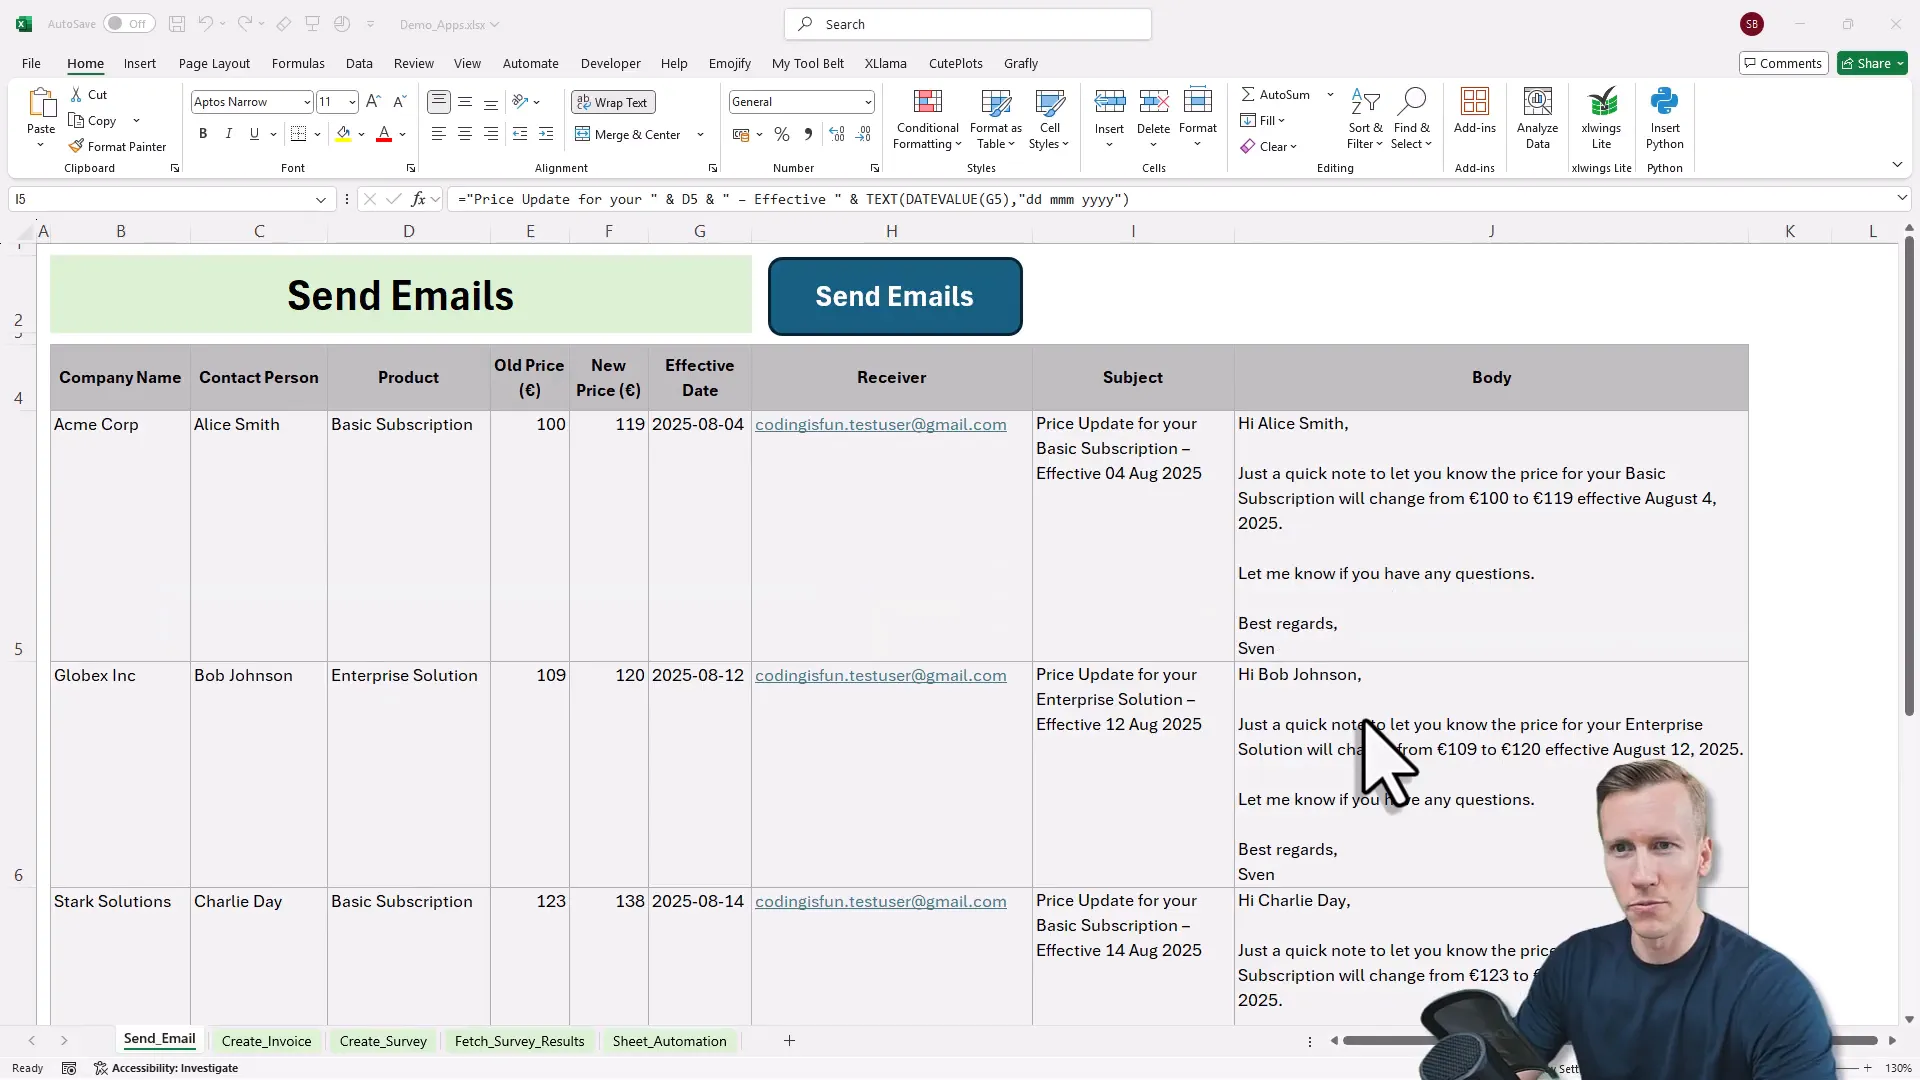Open the font size dropdown
1920x1080 pixels.
tap(352, 101)
